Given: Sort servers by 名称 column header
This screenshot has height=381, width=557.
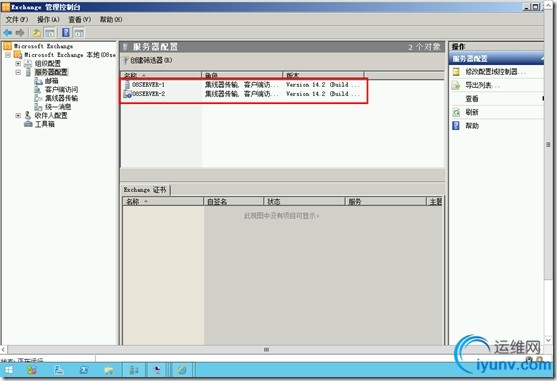Looking at the screenshot, I should click(x=161, y=75).
